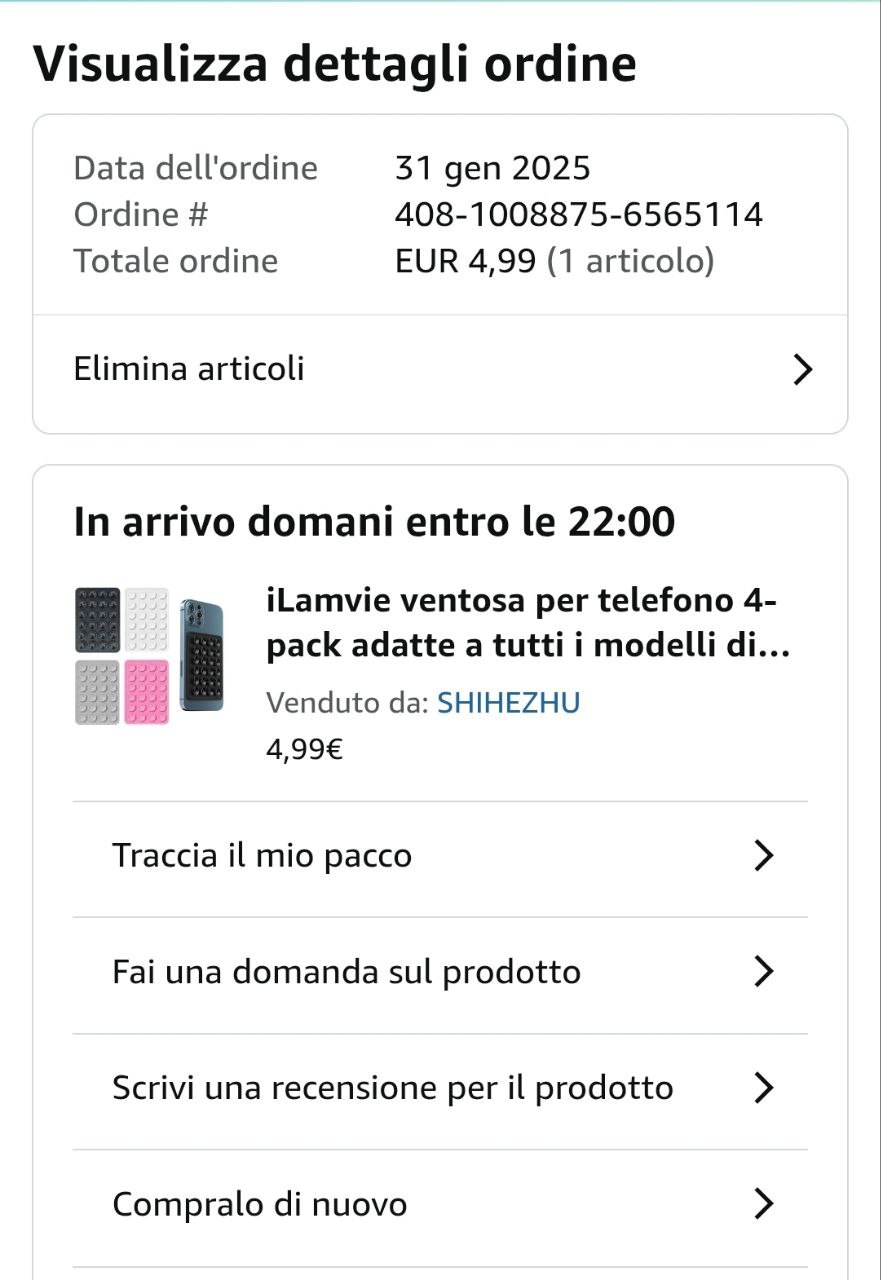Click the Totale ordine label
The width and height of the screenshot is (881, 1280).
pyautogui.click(x=176, y=261)
